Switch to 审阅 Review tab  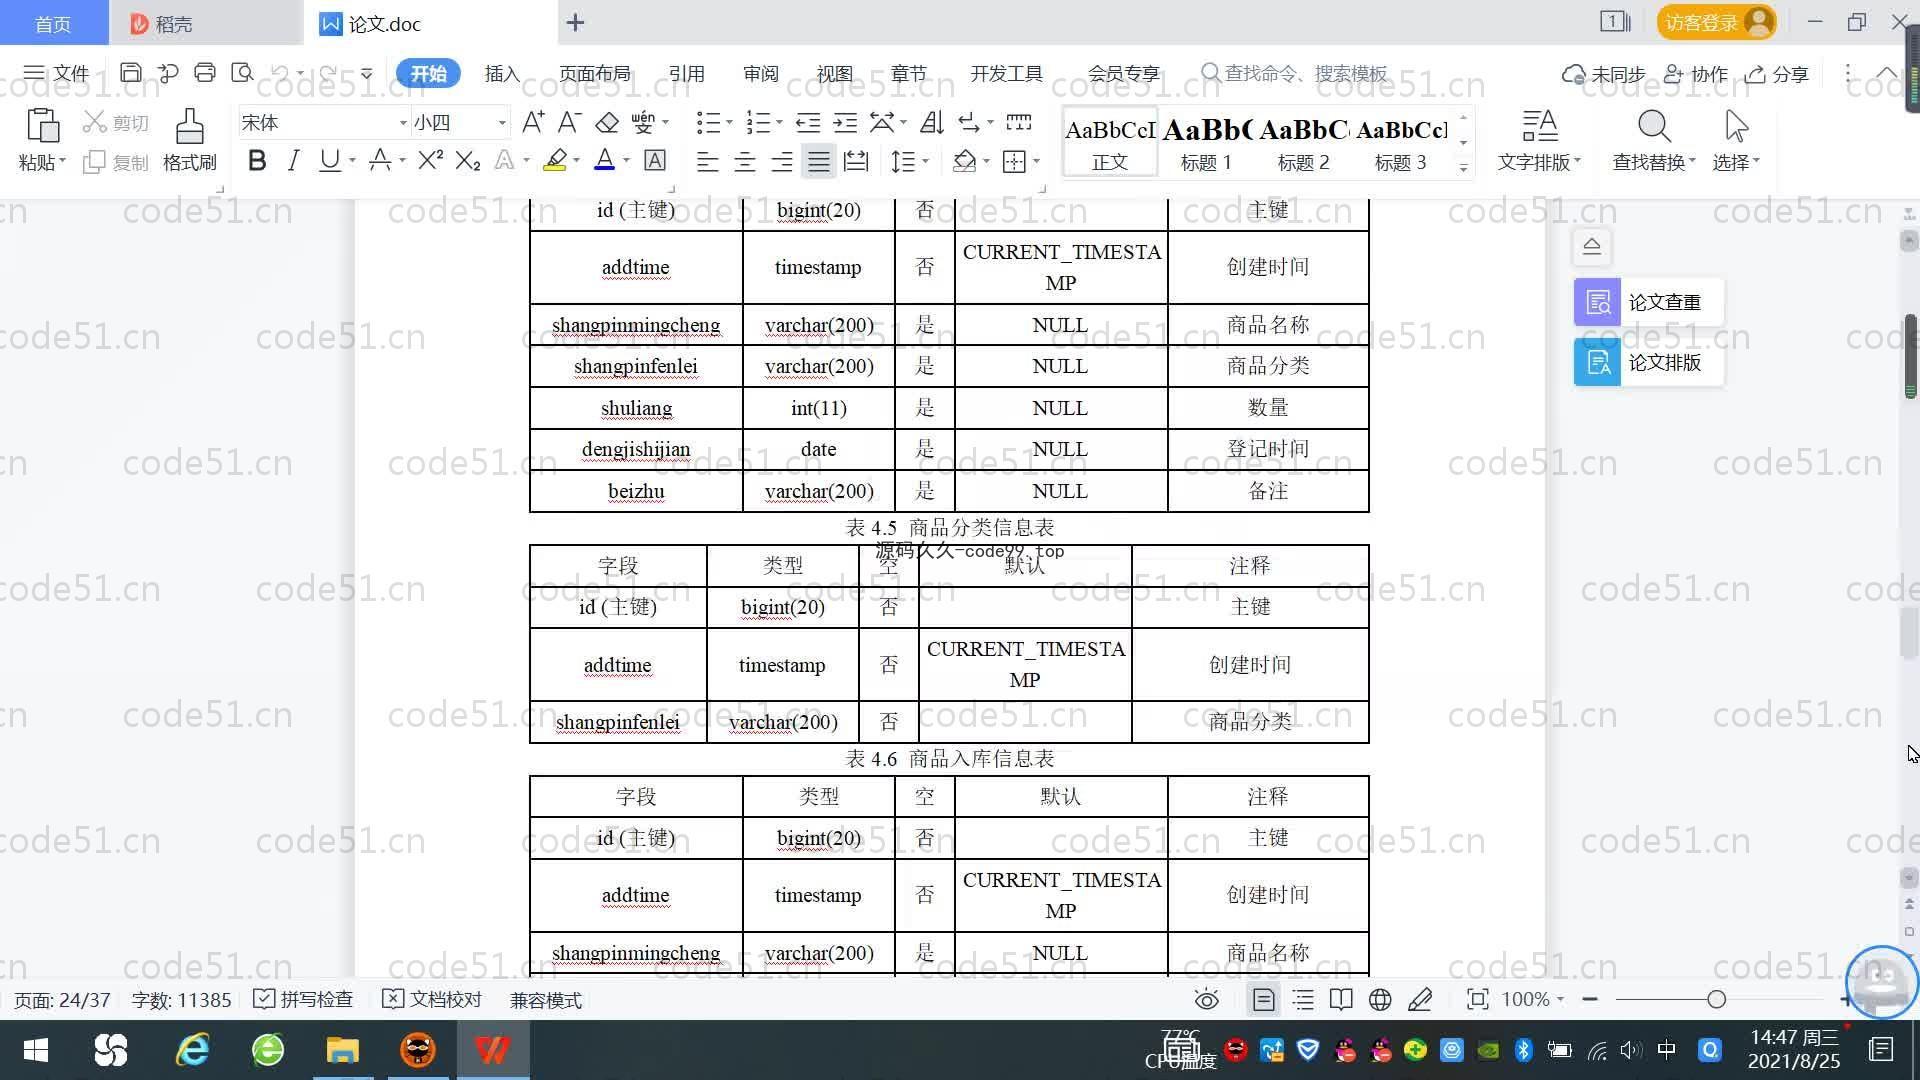point(760,73)
